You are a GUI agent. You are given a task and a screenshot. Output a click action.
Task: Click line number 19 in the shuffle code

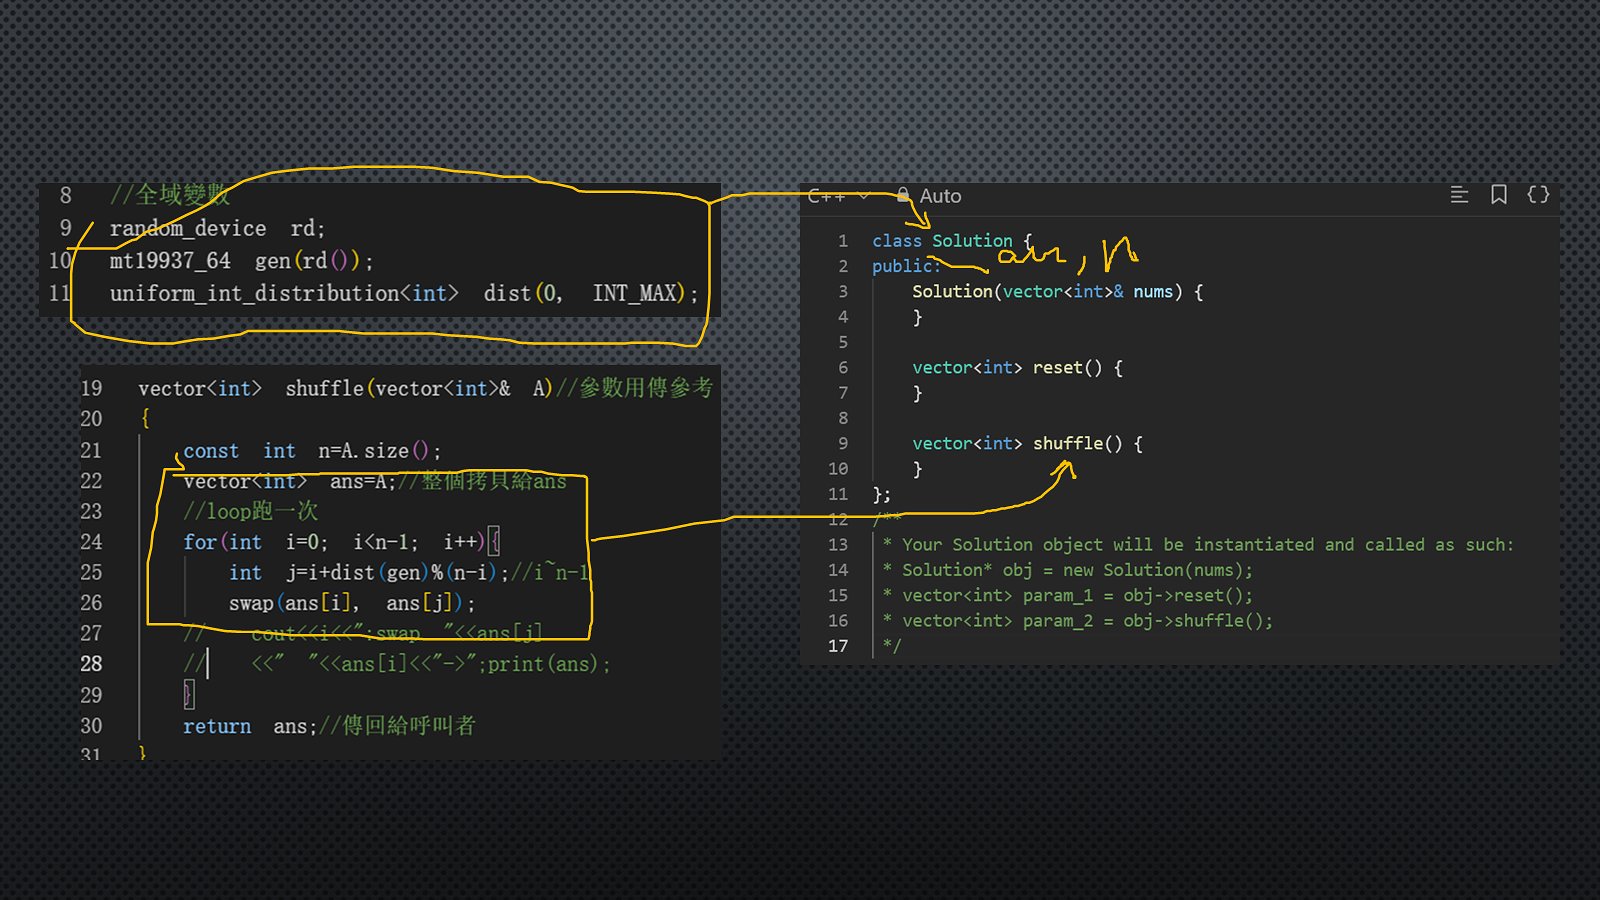click(x=91, y=388)
